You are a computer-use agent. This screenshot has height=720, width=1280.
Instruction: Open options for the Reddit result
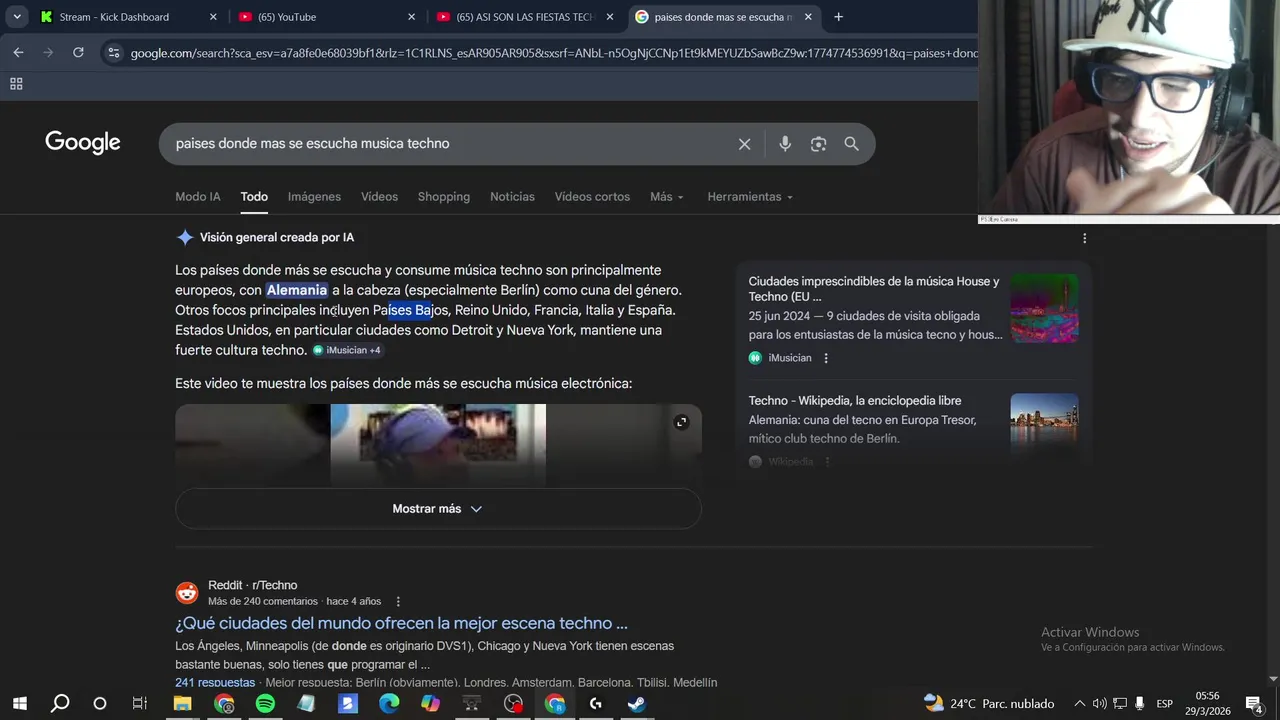click(x=398, y=601)
